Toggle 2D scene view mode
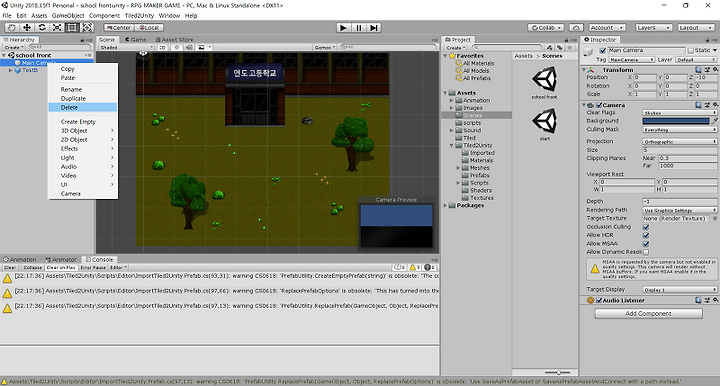720x386 pixels. pyautogui.click(x=162, y=47)
